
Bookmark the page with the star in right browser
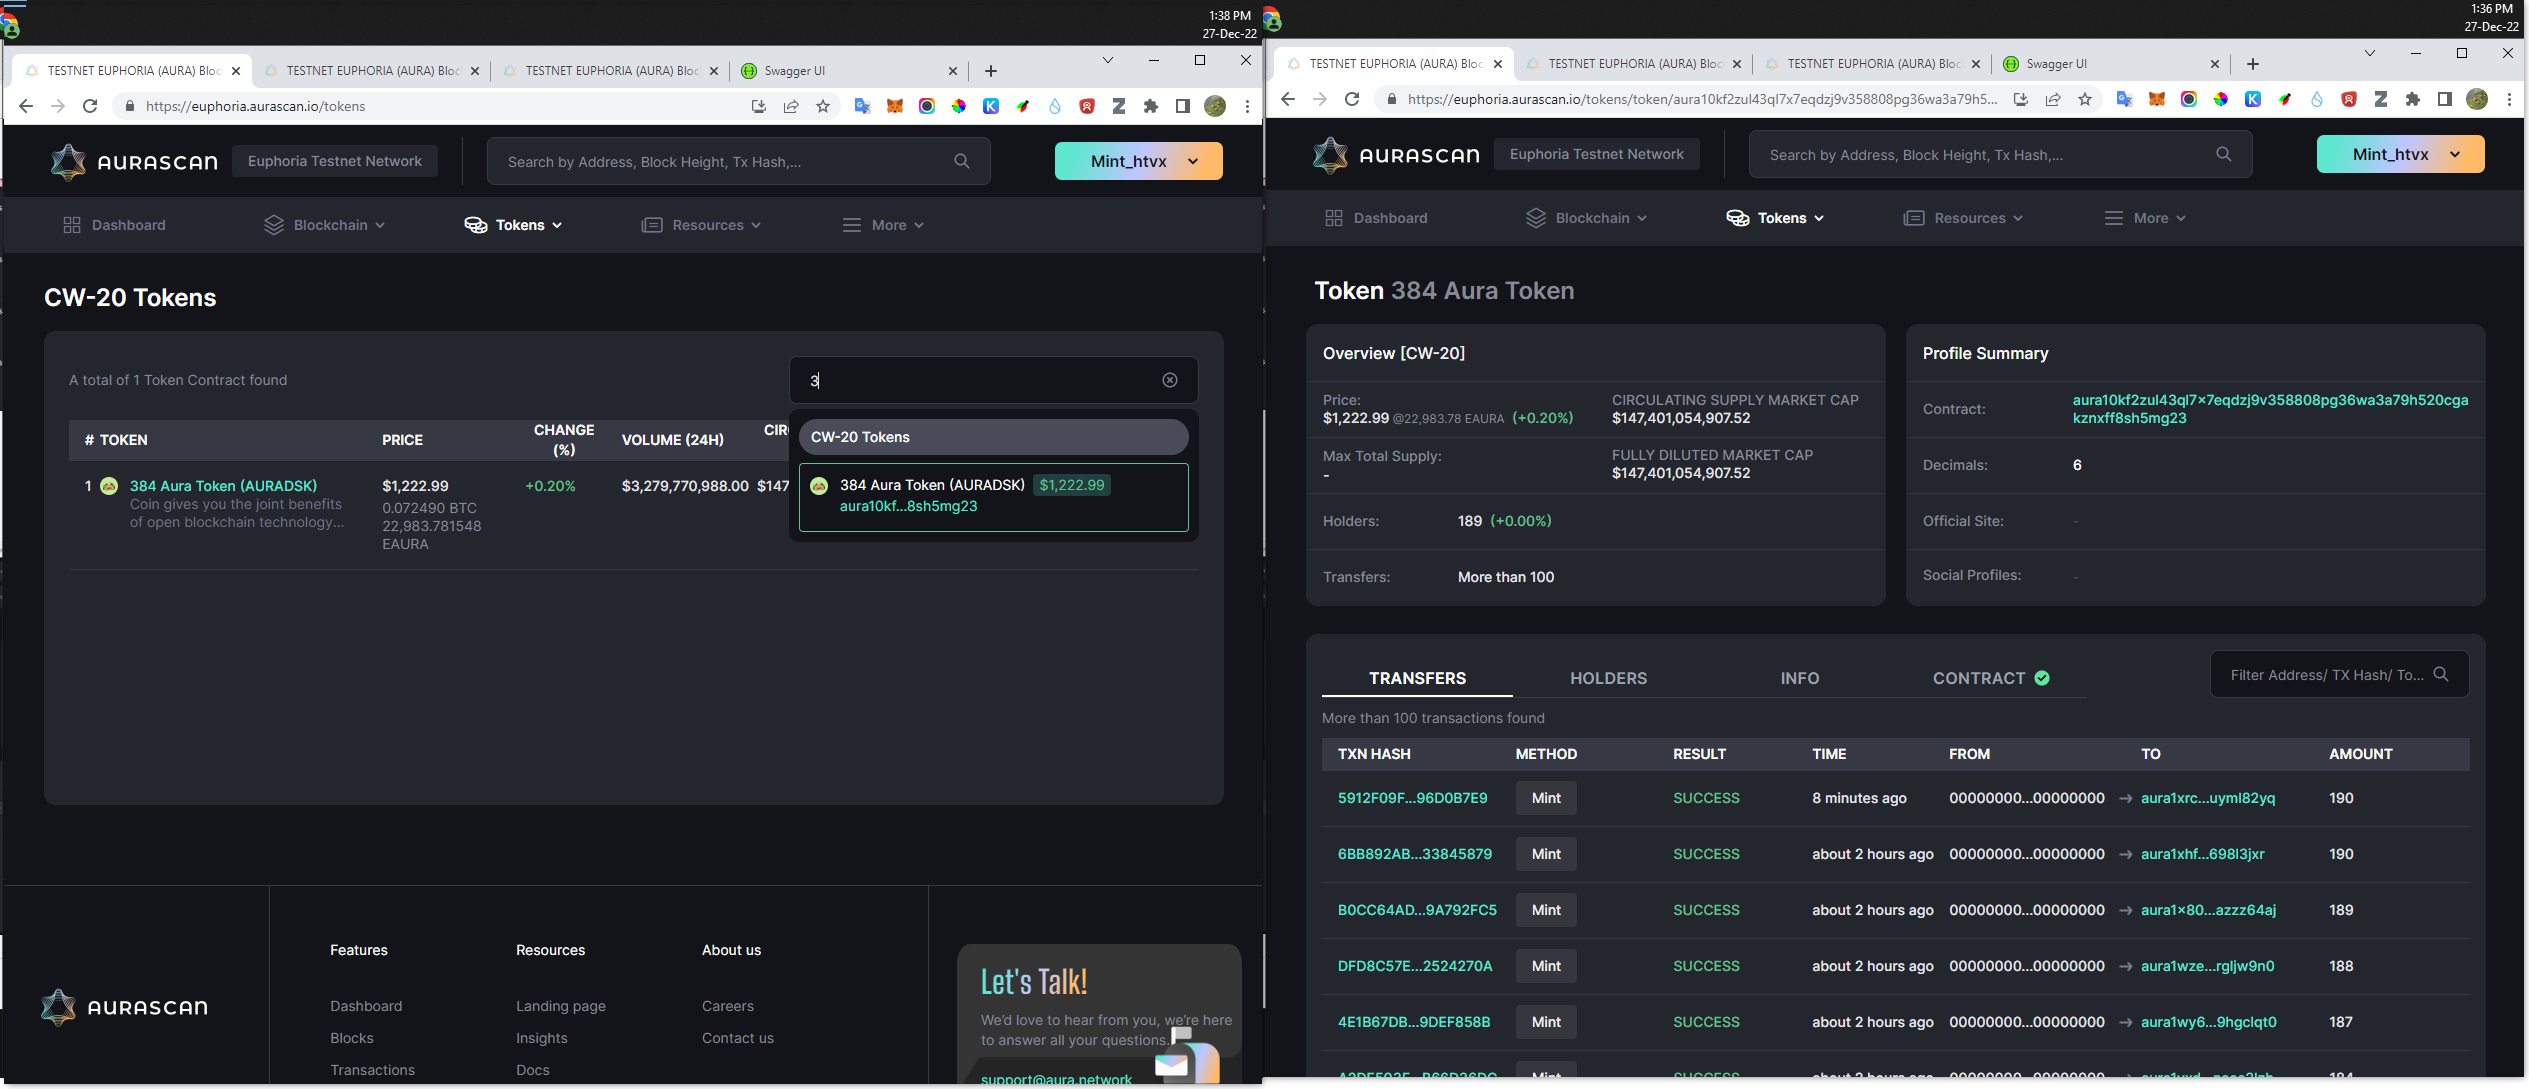click(x=2085, y=99)
